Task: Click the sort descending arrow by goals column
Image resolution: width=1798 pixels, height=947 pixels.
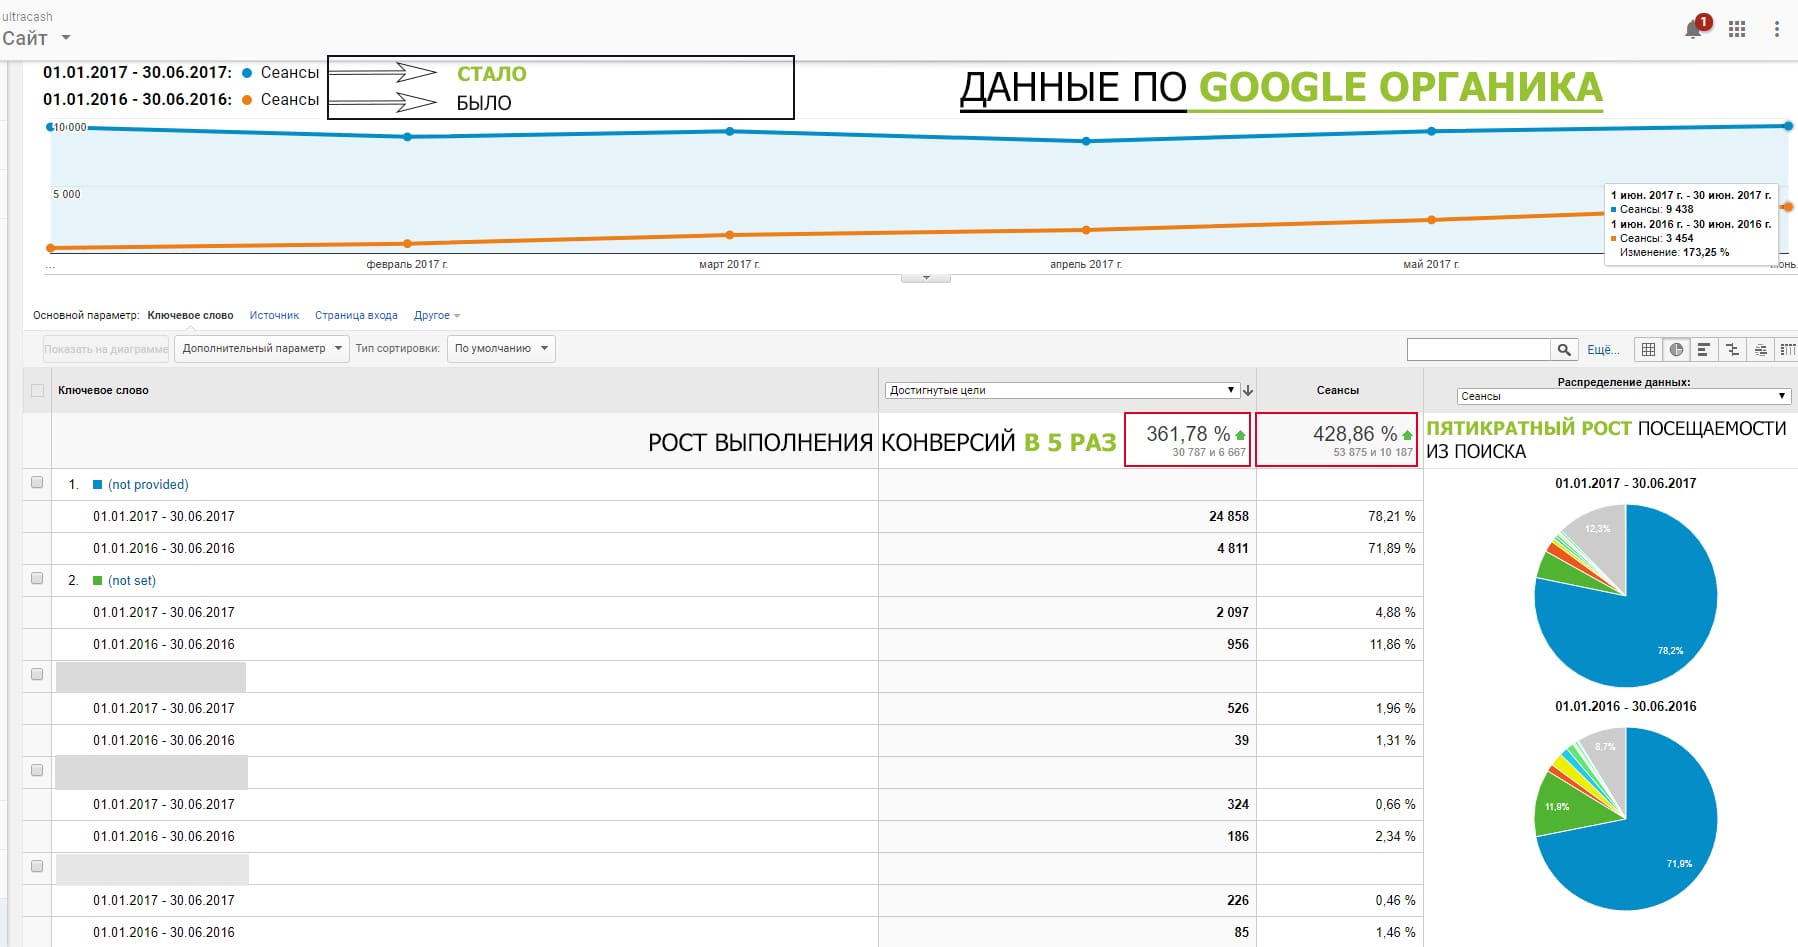Action: (1248, 391)
